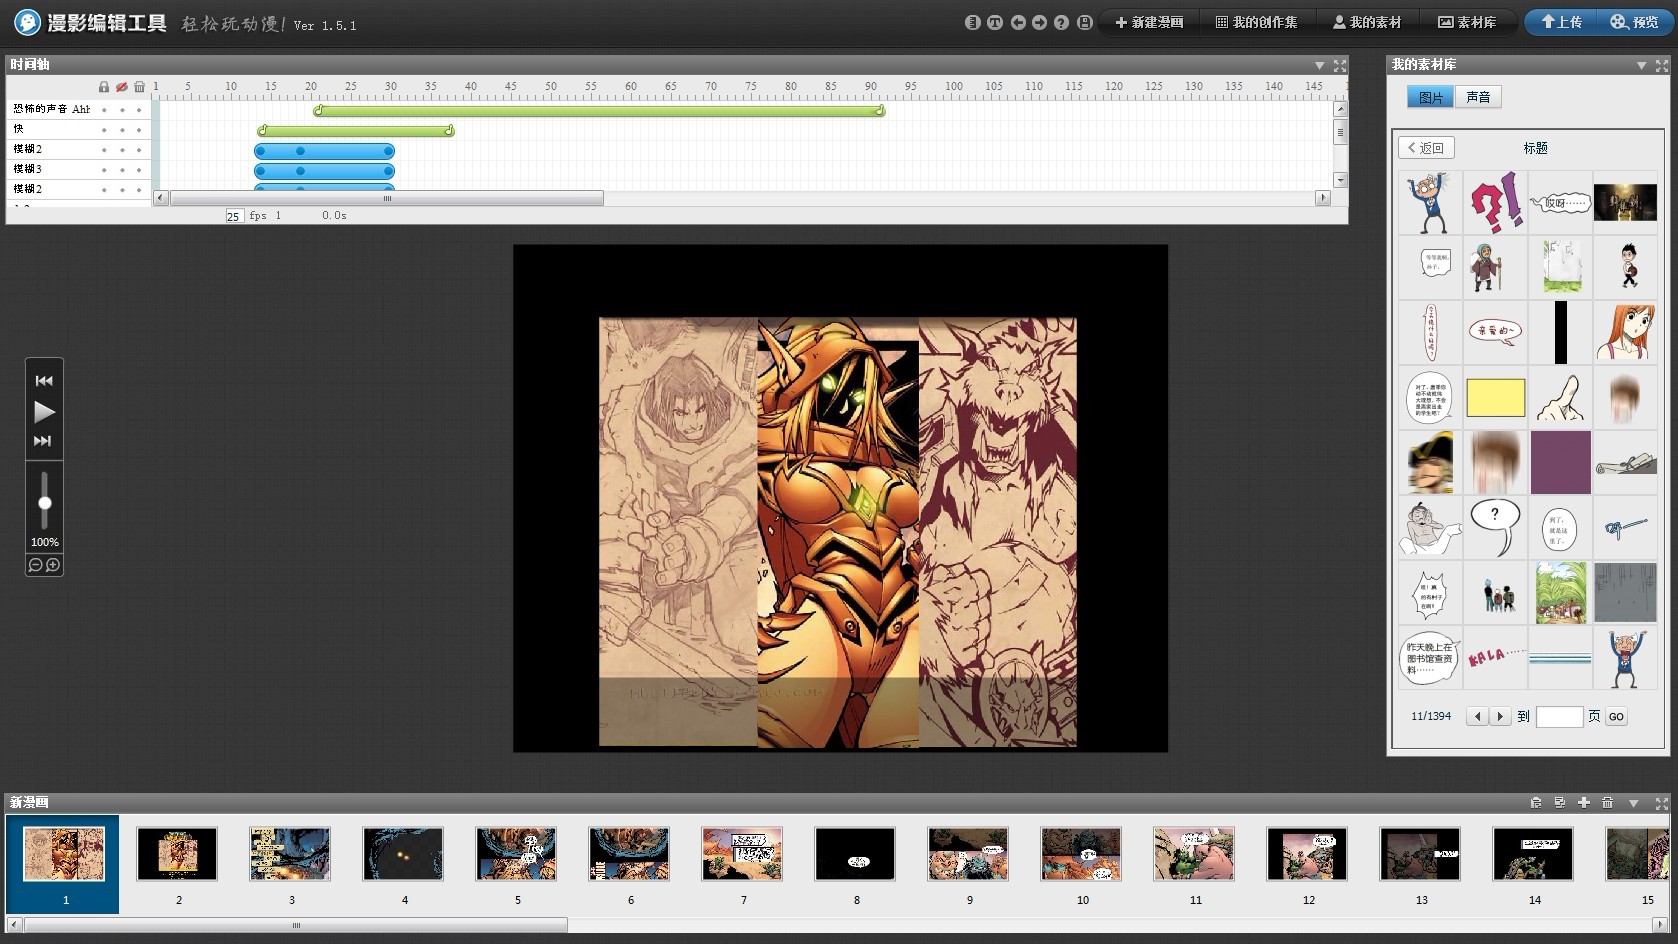Toggle lock dot for 模糊3 layer
The width and height of the screenshot is (1678, 944).
pos(104,170)
